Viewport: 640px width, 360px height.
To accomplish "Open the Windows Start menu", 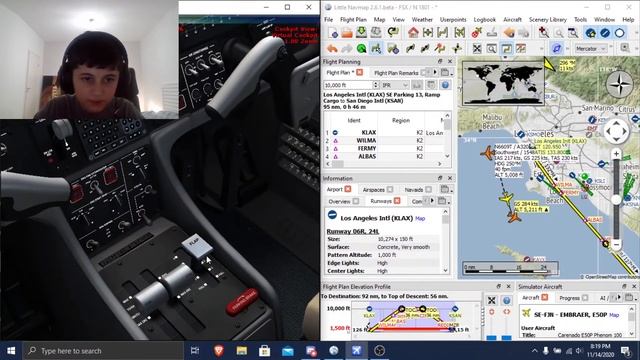I will click(x=11, y=351).
